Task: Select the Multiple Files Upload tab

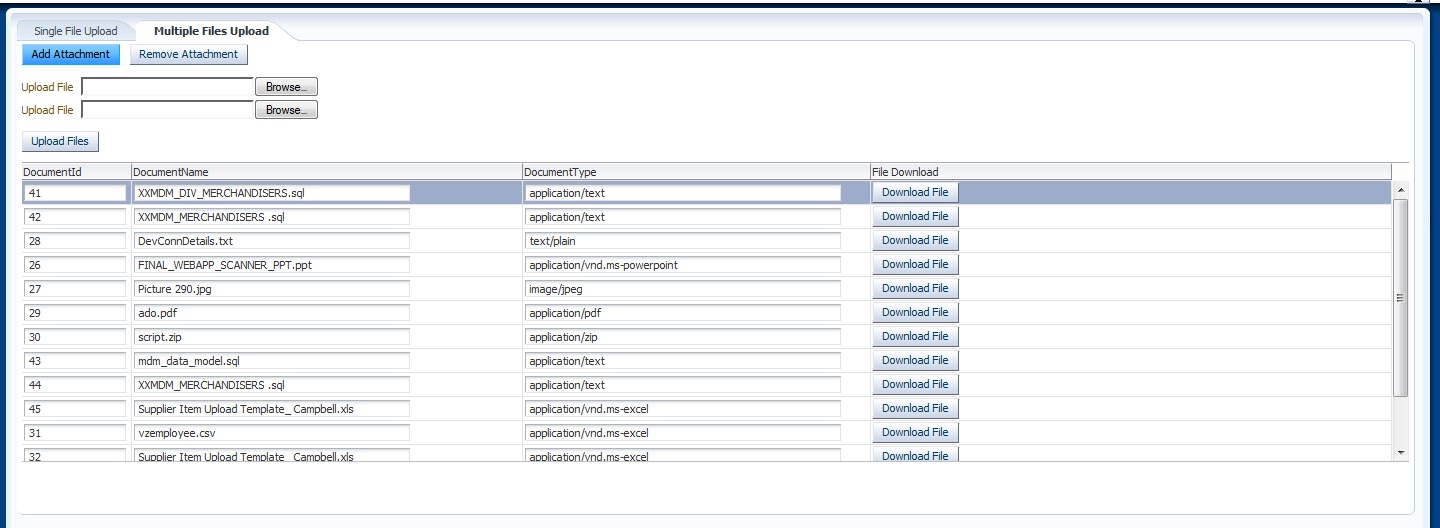Action: (211, 31)
